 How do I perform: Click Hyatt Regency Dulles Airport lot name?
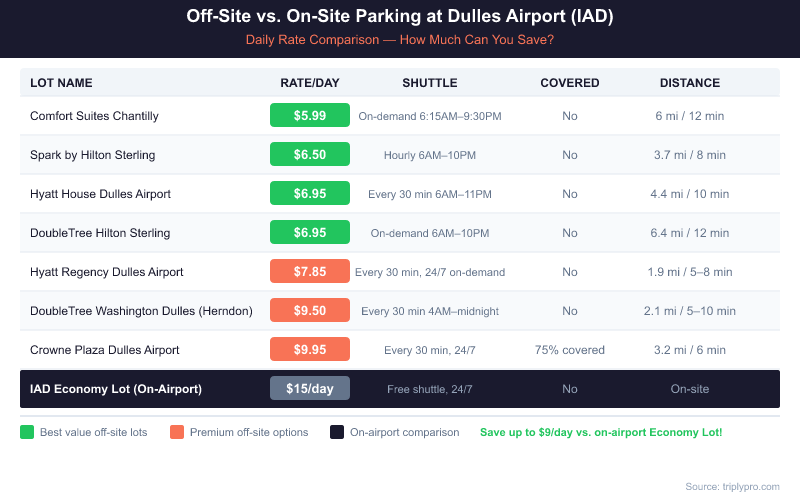pos(106,272)
